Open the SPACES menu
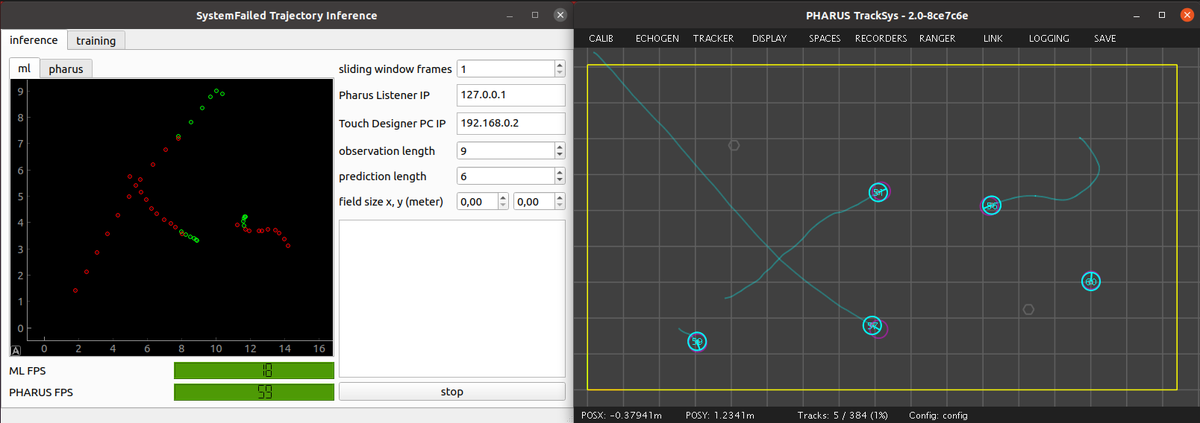This screenshot has height=423, width=1200. (825, 38)
